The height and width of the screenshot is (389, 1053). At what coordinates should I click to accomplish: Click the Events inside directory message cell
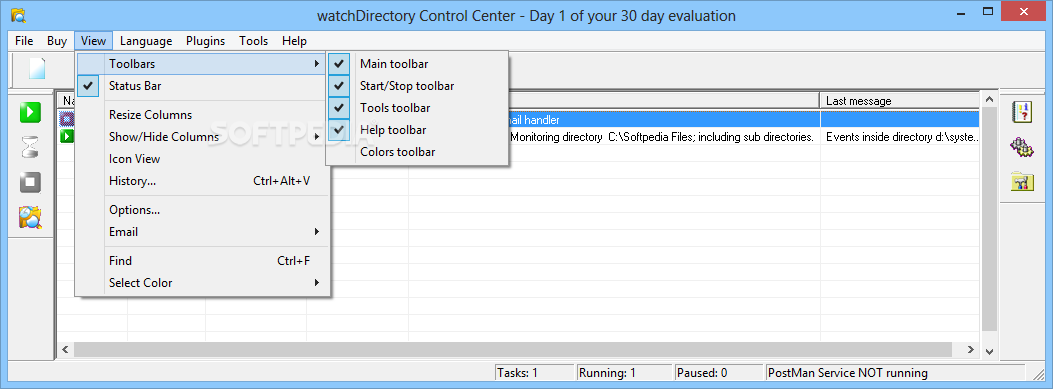[x=901, y=137]
